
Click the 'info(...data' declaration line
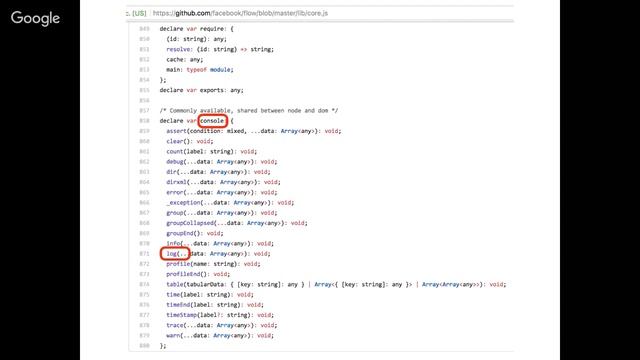pos(220,243)
